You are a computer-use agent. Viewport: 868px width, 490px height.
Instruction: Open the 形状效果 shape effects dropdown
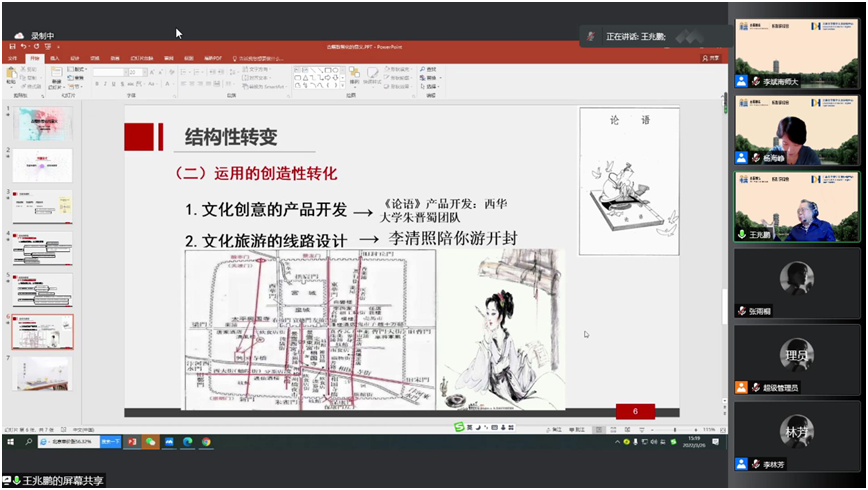(x=397, y=86)
